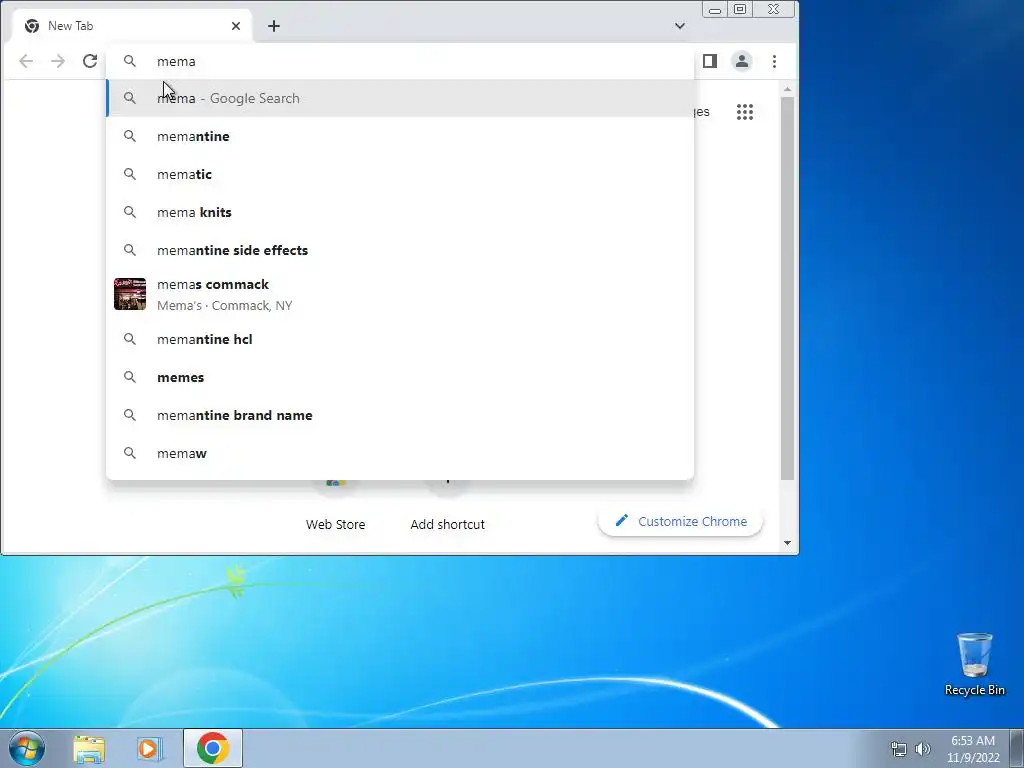The height and width of the screenshot is (768, 1024).
Task: Choose 'mema - Google Search' suggestion
Action: click(x=400, y=98)
